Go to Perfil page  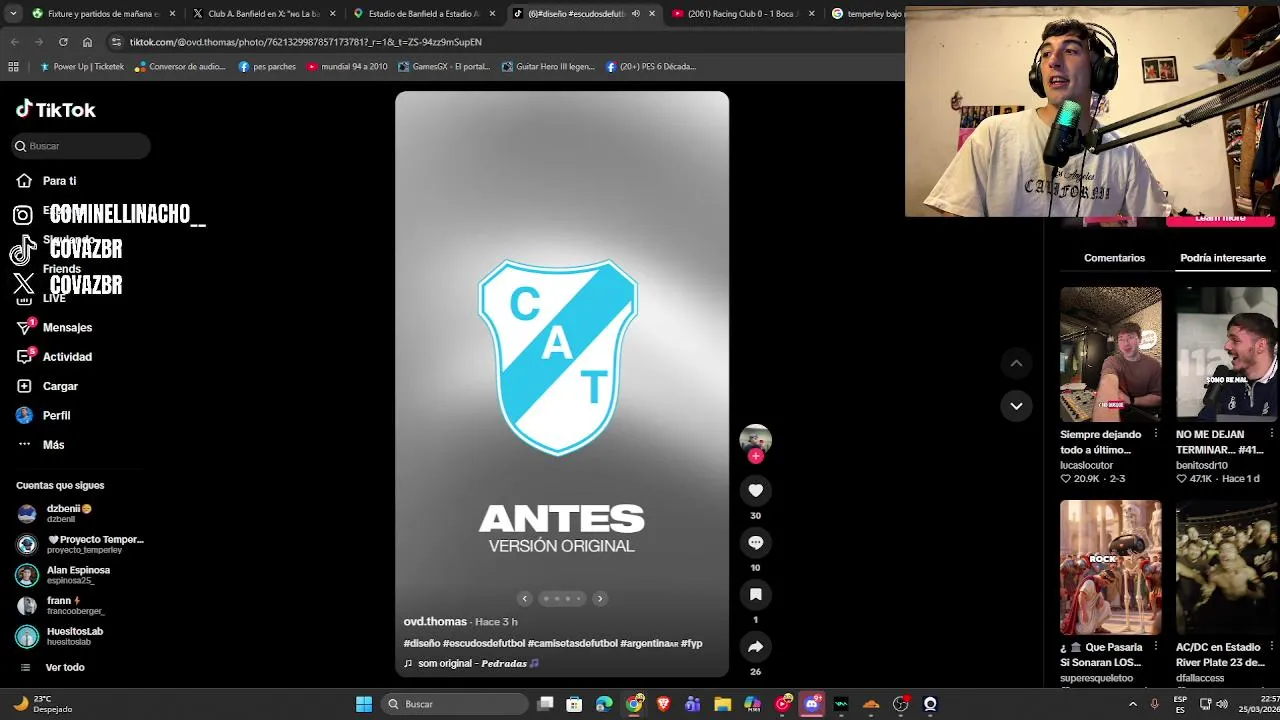pyautogui.click(x=44, y=415)
